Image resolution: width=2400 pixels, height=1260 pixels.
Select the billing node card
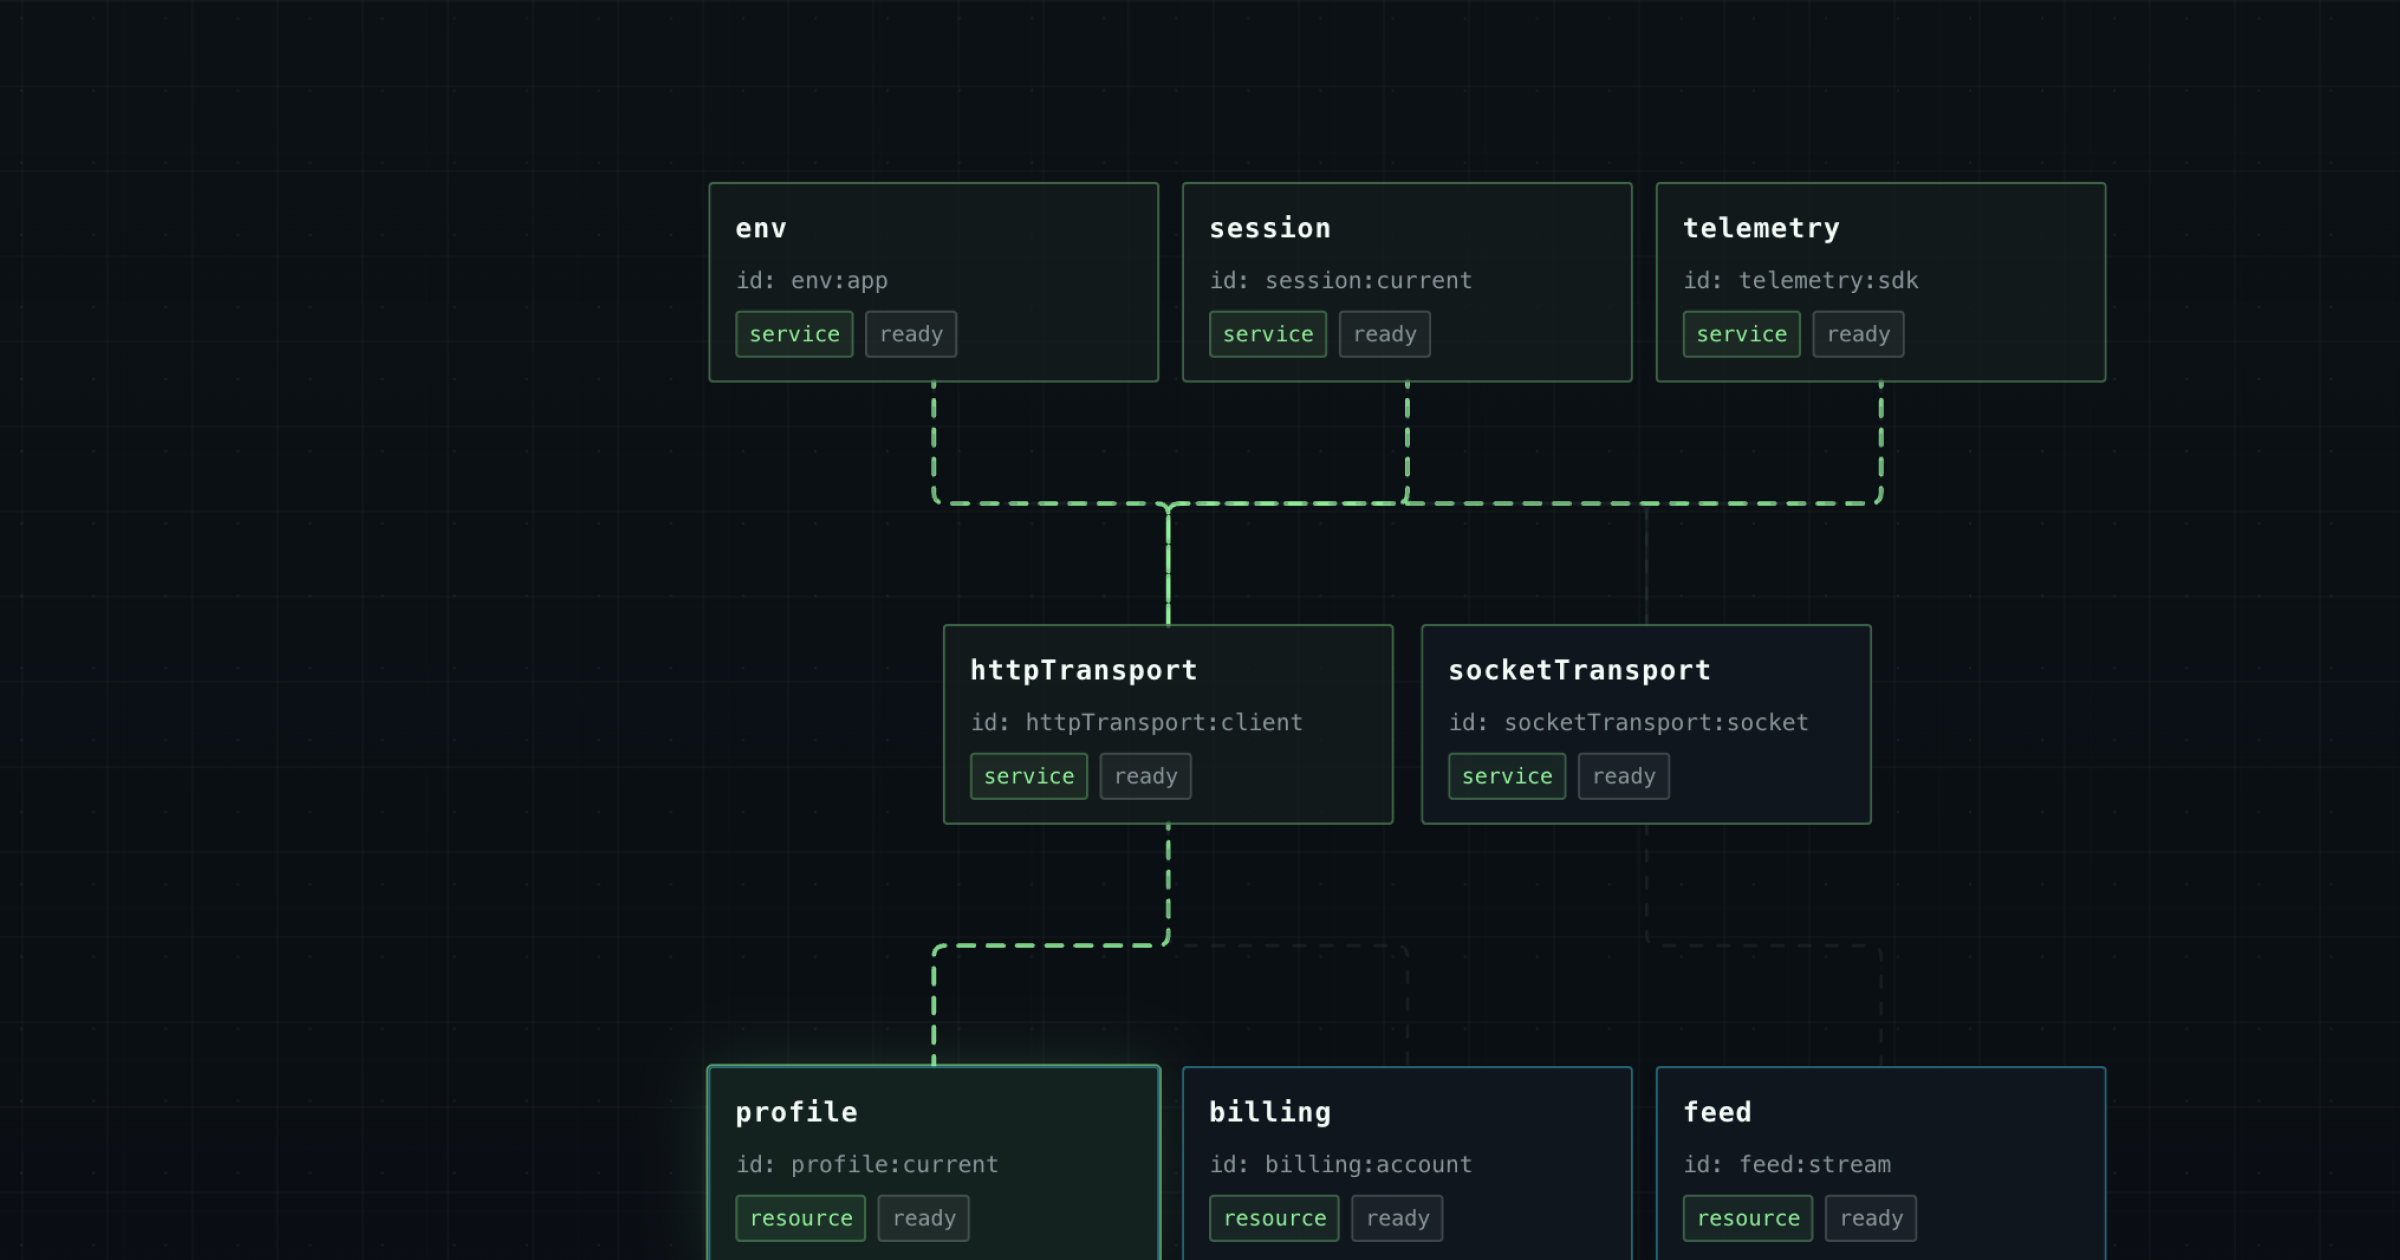pyautogui.click(x=1407, y=1163)
